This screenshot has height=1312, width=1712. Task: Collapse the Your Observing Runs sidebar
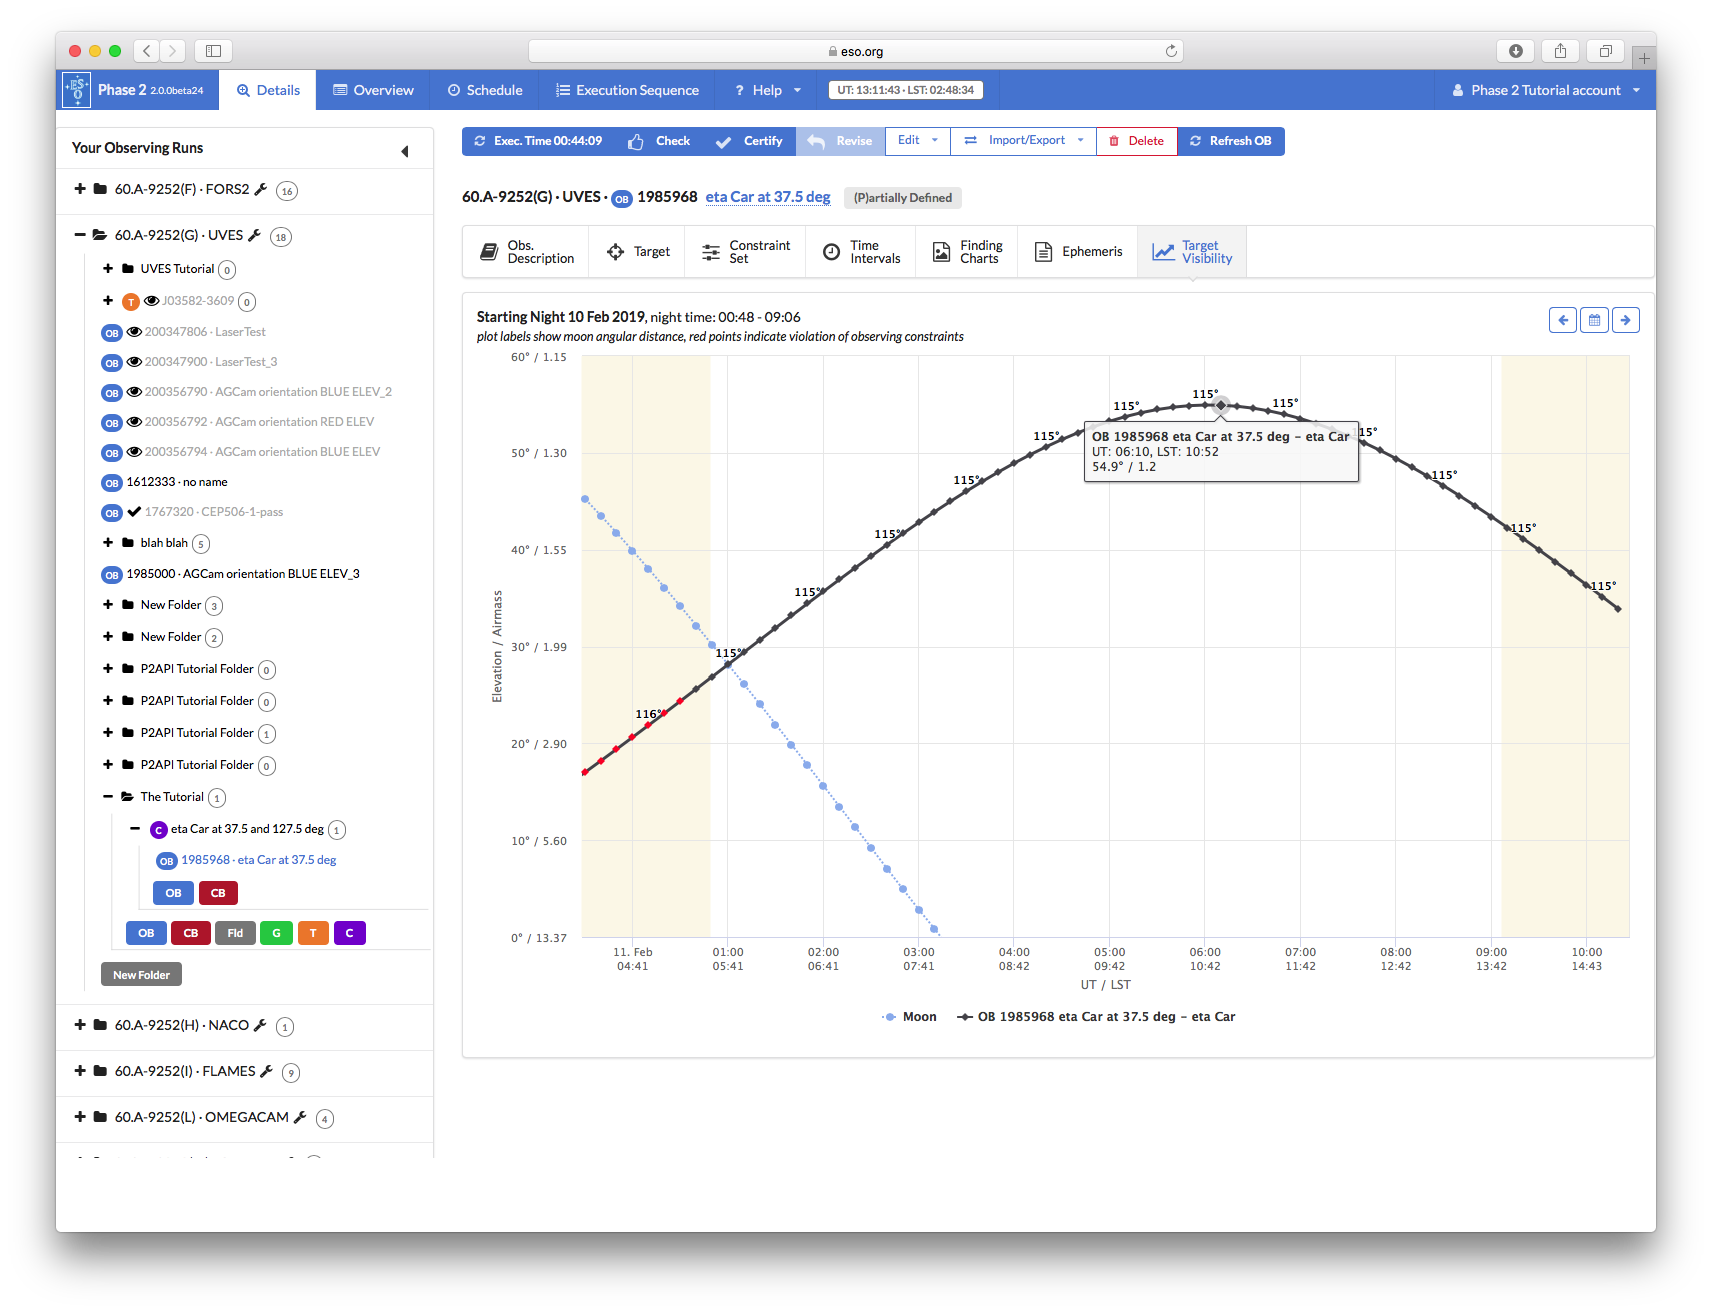tap(405, 151)
